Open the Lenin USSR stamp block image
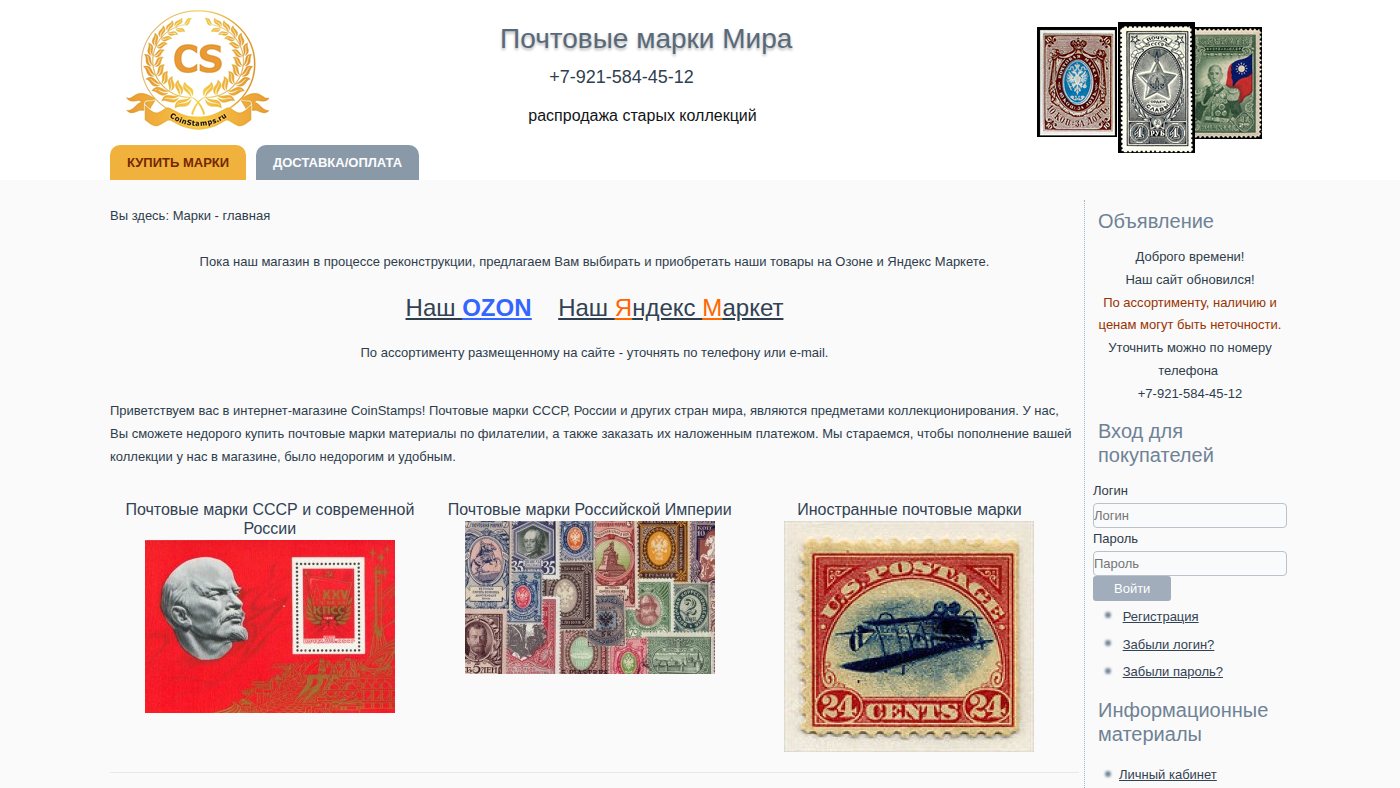 coord(270,626)
